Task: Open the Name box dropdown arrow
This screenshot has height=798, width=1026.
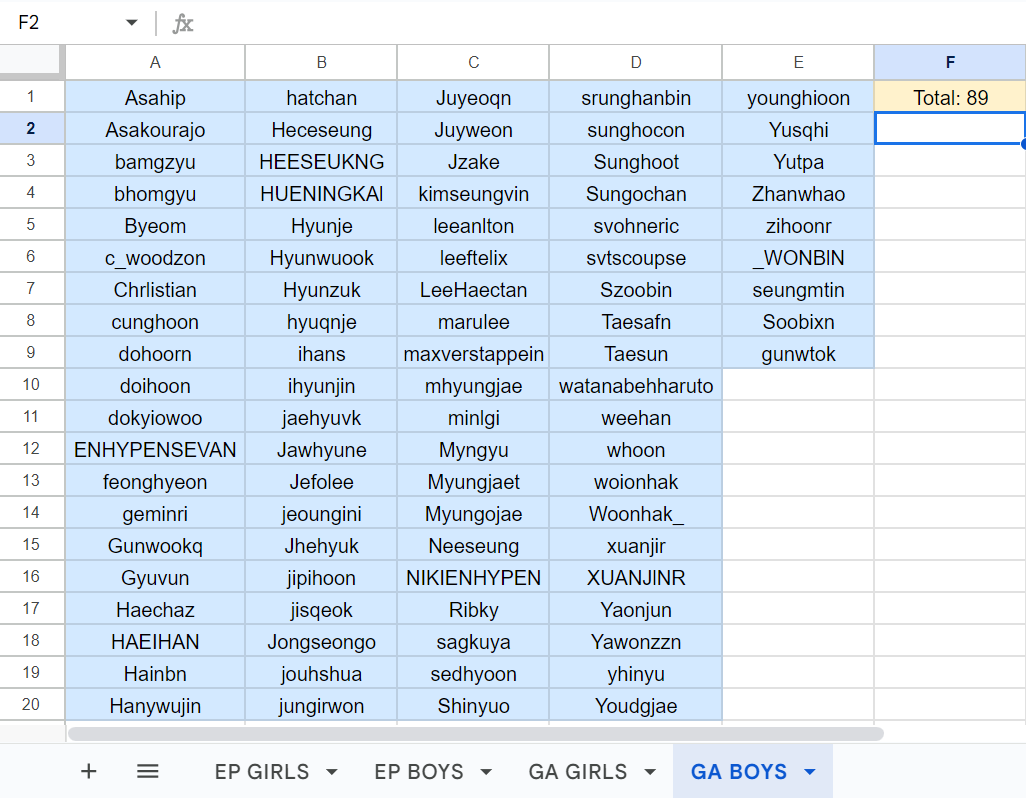Action: tap(132, 23)
